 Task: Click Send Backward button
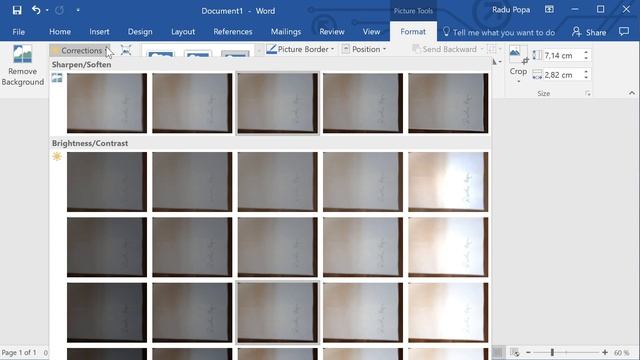click(x=444, y=49)
